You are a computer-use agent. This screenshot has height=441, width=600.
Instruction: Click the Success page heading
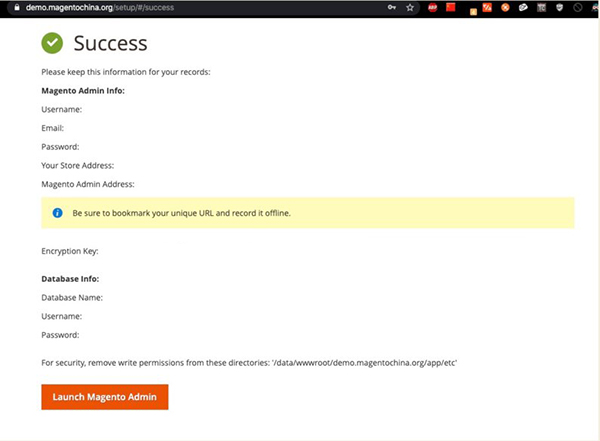(x=110, y=43)
